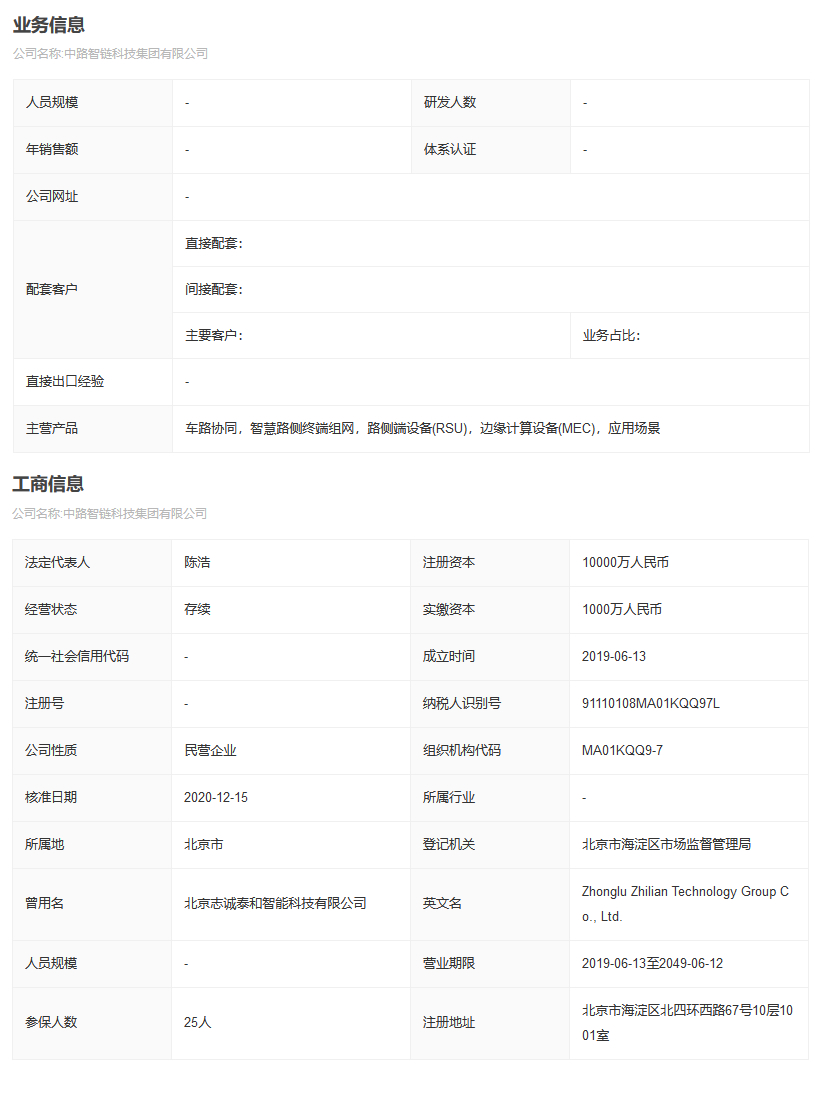The height and width of the screenshot is (1100, 826).
Task: Click organization code MA01KQQ9-7
Action: pyautogui.click(x=622, y=751)
